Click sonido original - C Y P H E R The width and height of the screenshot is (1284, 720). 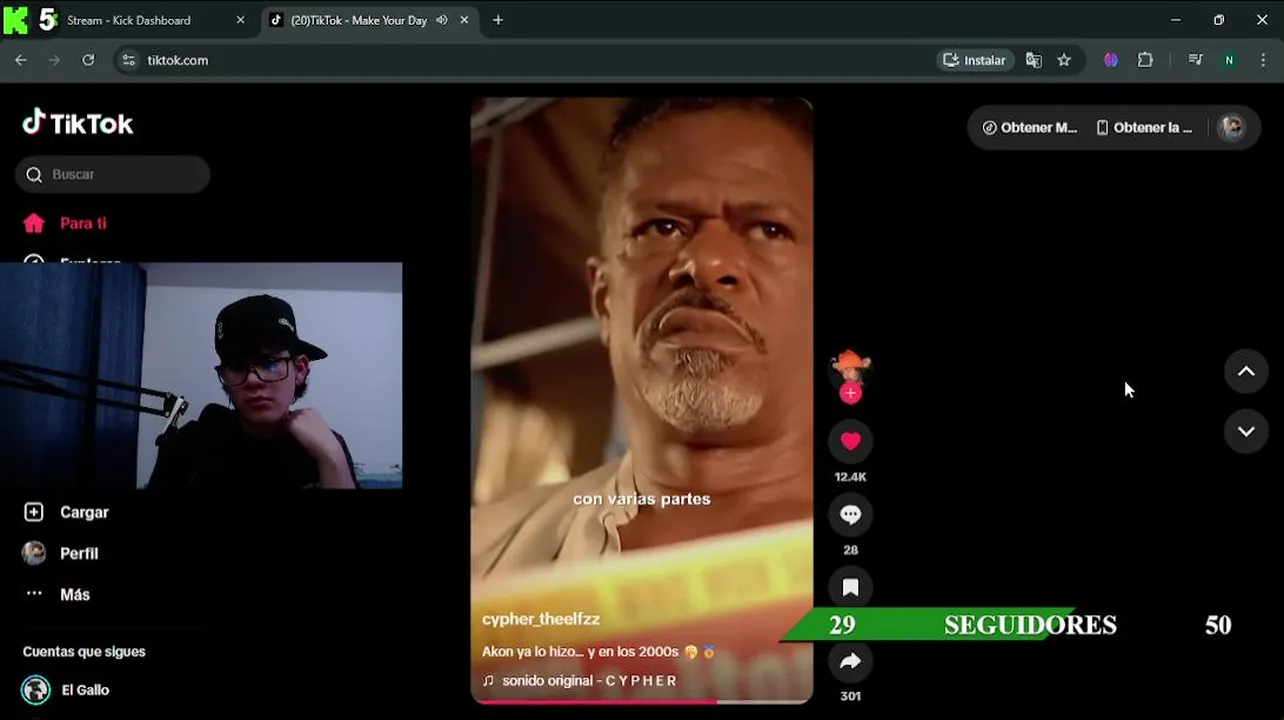pyautogui.click(x=579, y=681)
